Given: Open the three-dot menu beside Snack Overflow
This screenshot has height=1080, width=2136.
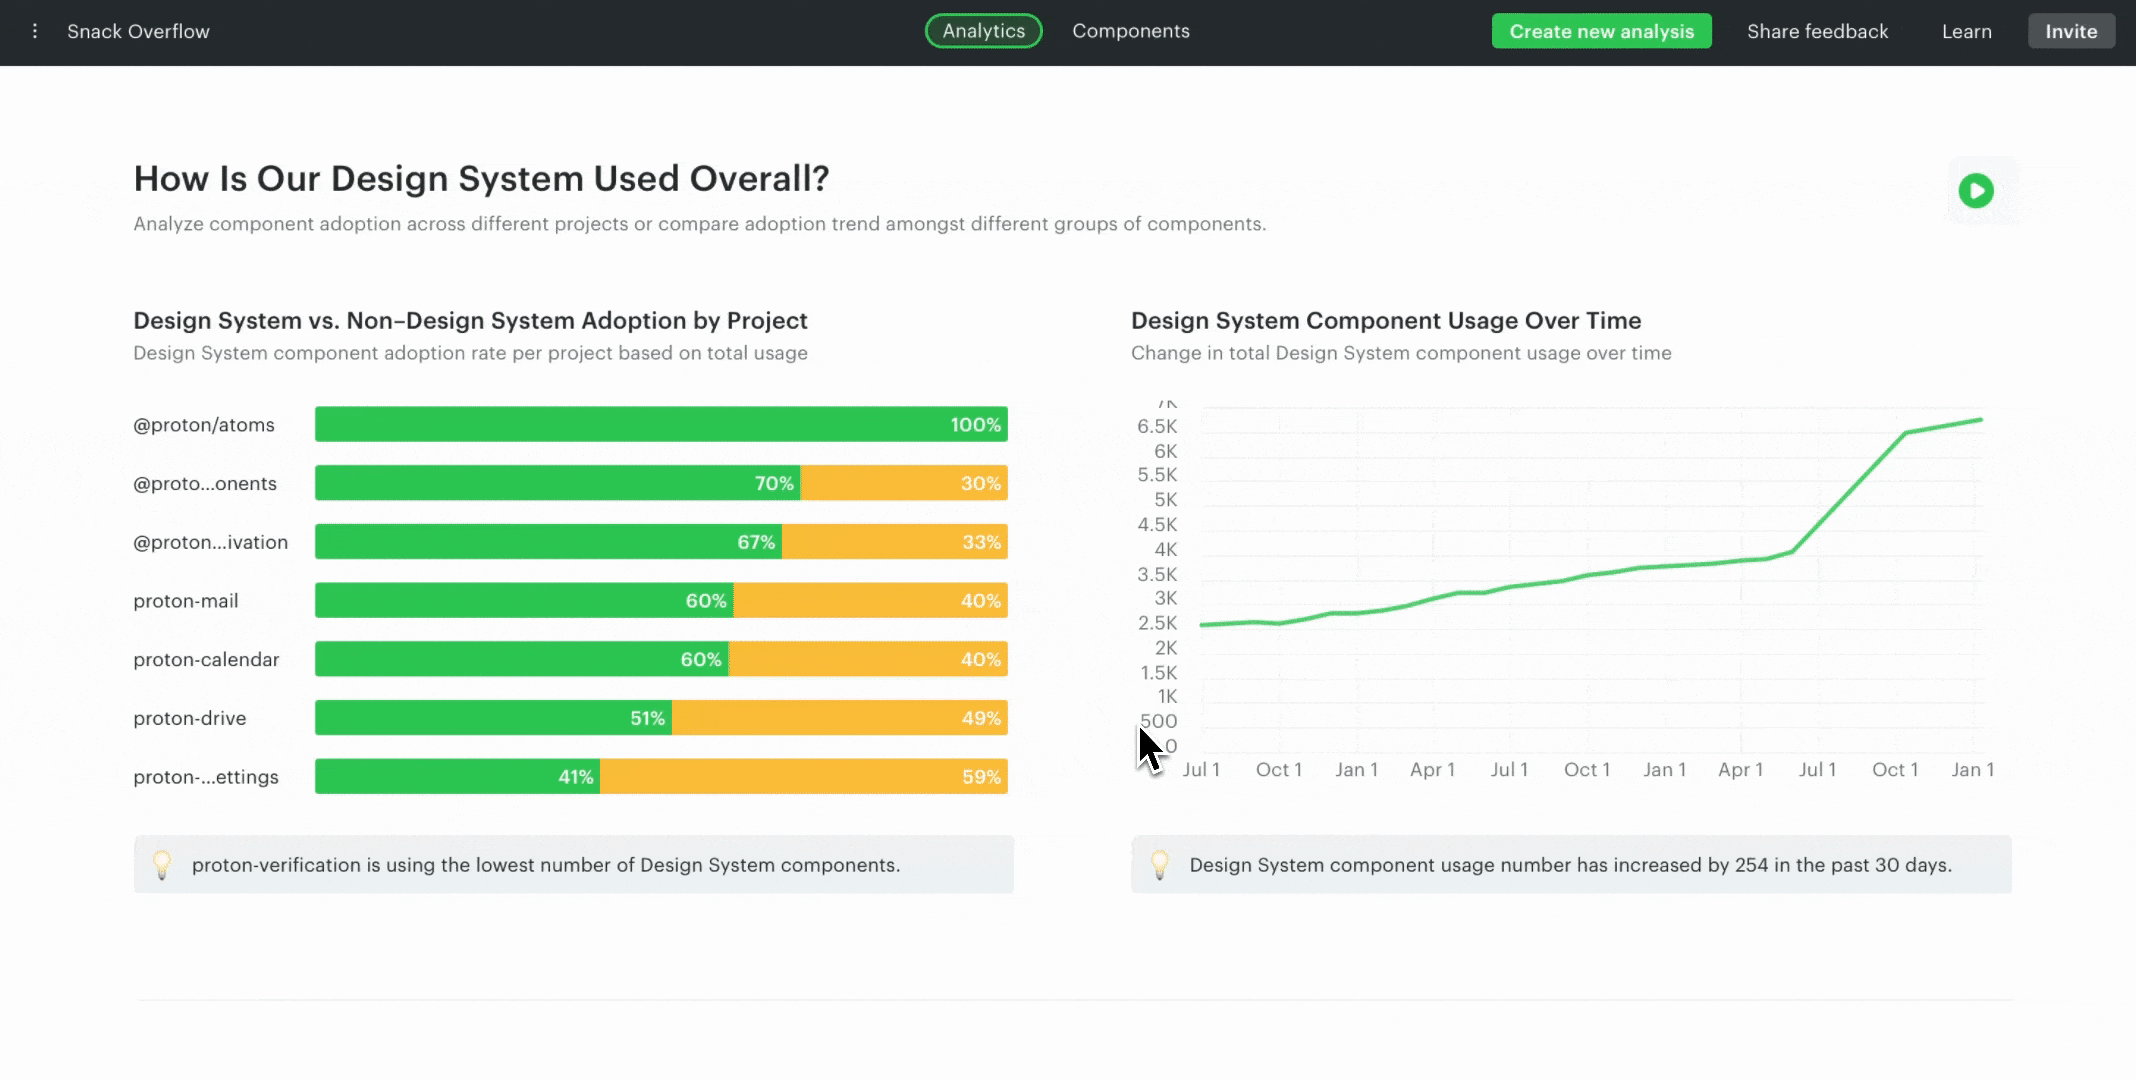Looking at the screenshot, I should coord(35,32).
